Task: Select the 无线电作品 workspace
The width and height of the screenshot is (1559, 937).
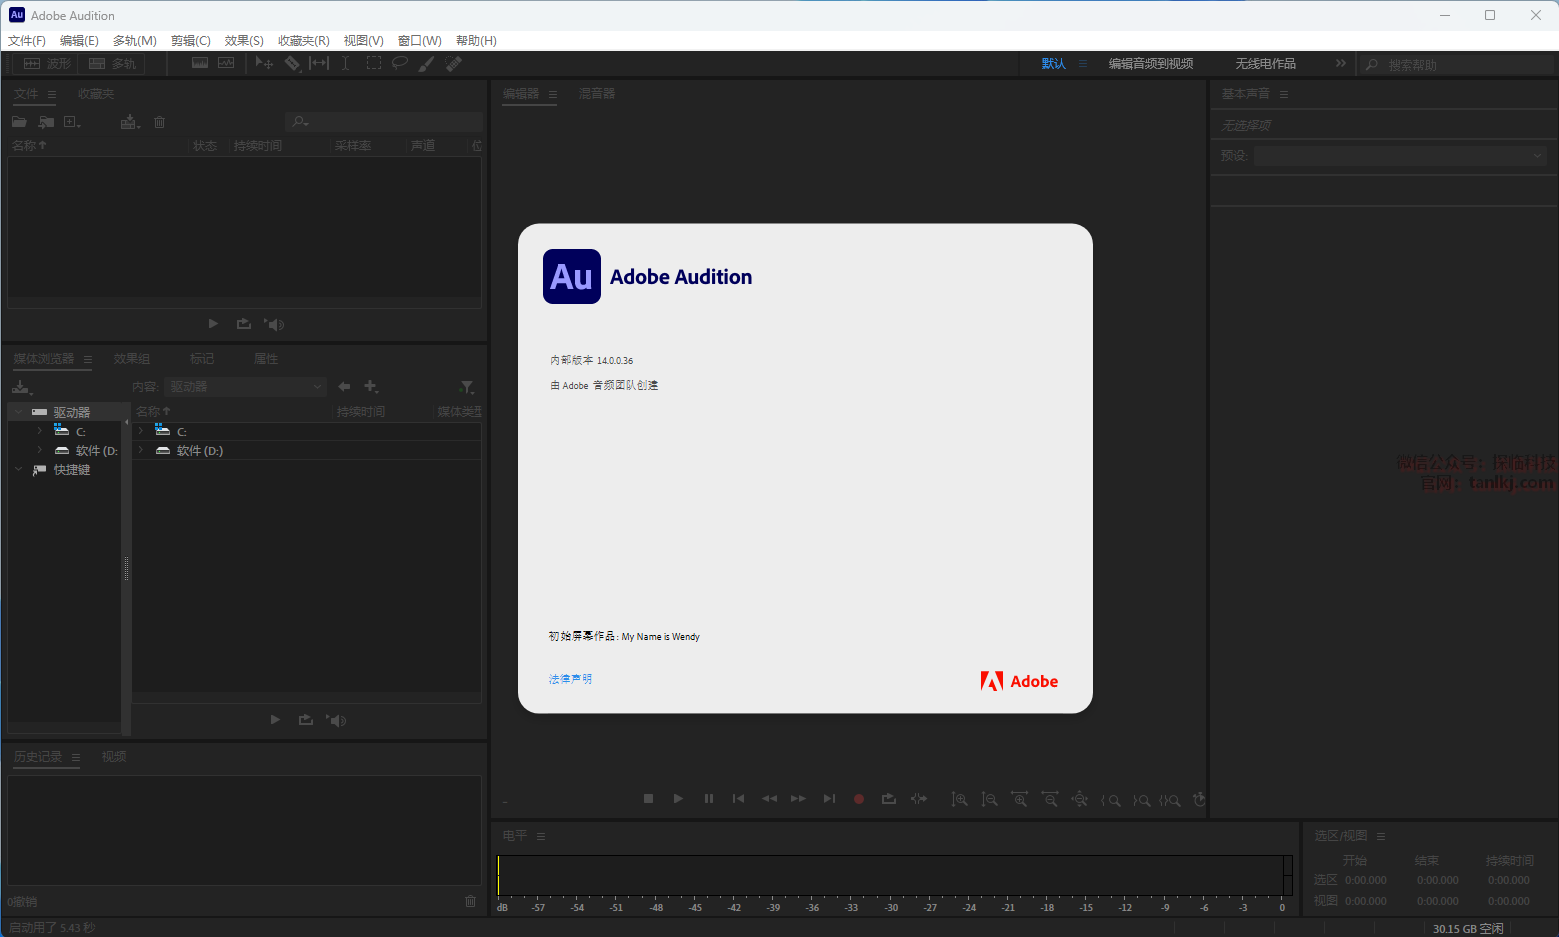Action: pyautogui.click(x=1265, y=63)
